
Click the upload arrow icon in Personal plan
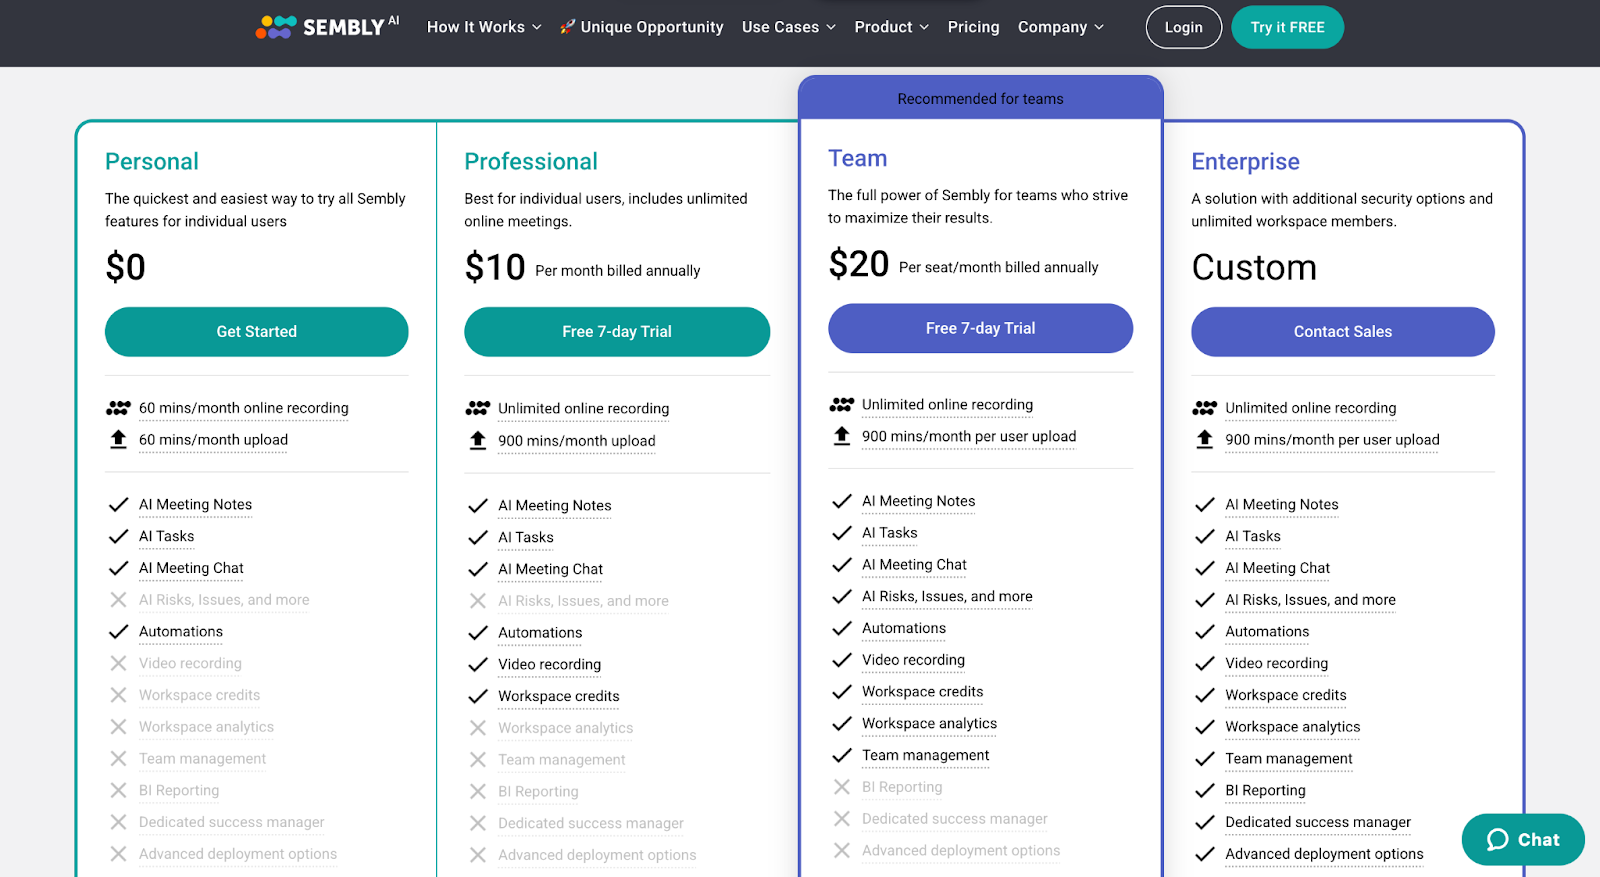coord(118,440)
